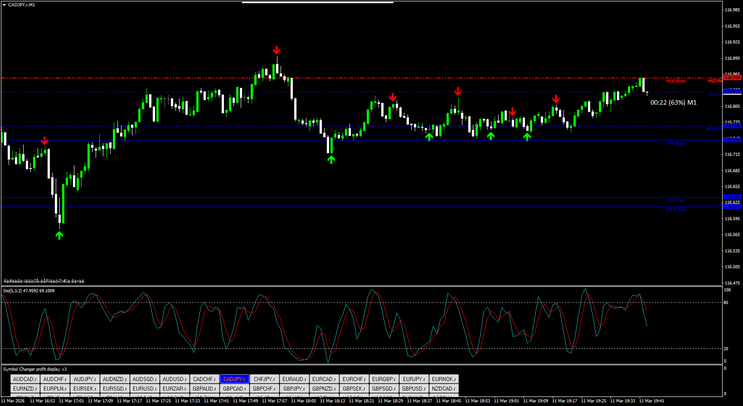Image resolution: width=743 pixels, height=406 pixels.
Task: Open the CADCHF.r chart symbol
Action: point(205,379)
